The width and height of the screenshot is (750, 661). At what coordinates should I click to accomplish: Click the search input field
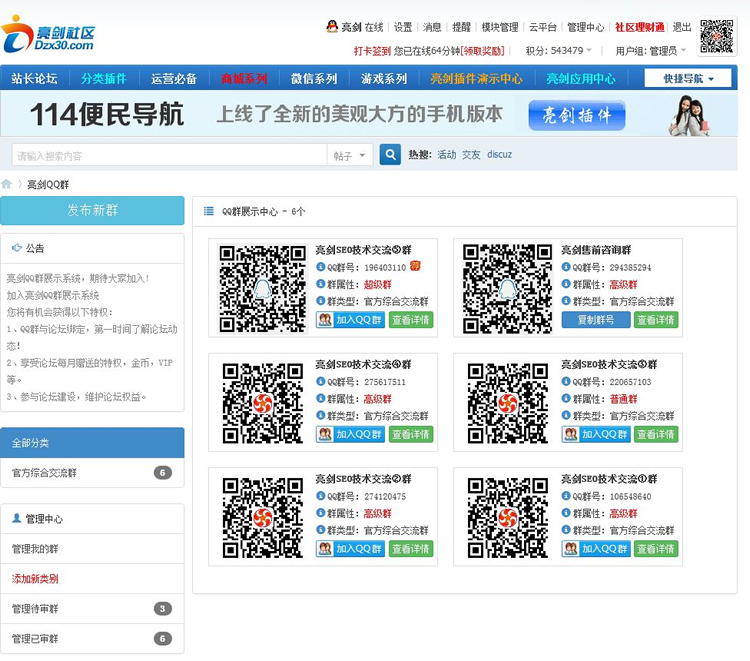pos(169,155)
